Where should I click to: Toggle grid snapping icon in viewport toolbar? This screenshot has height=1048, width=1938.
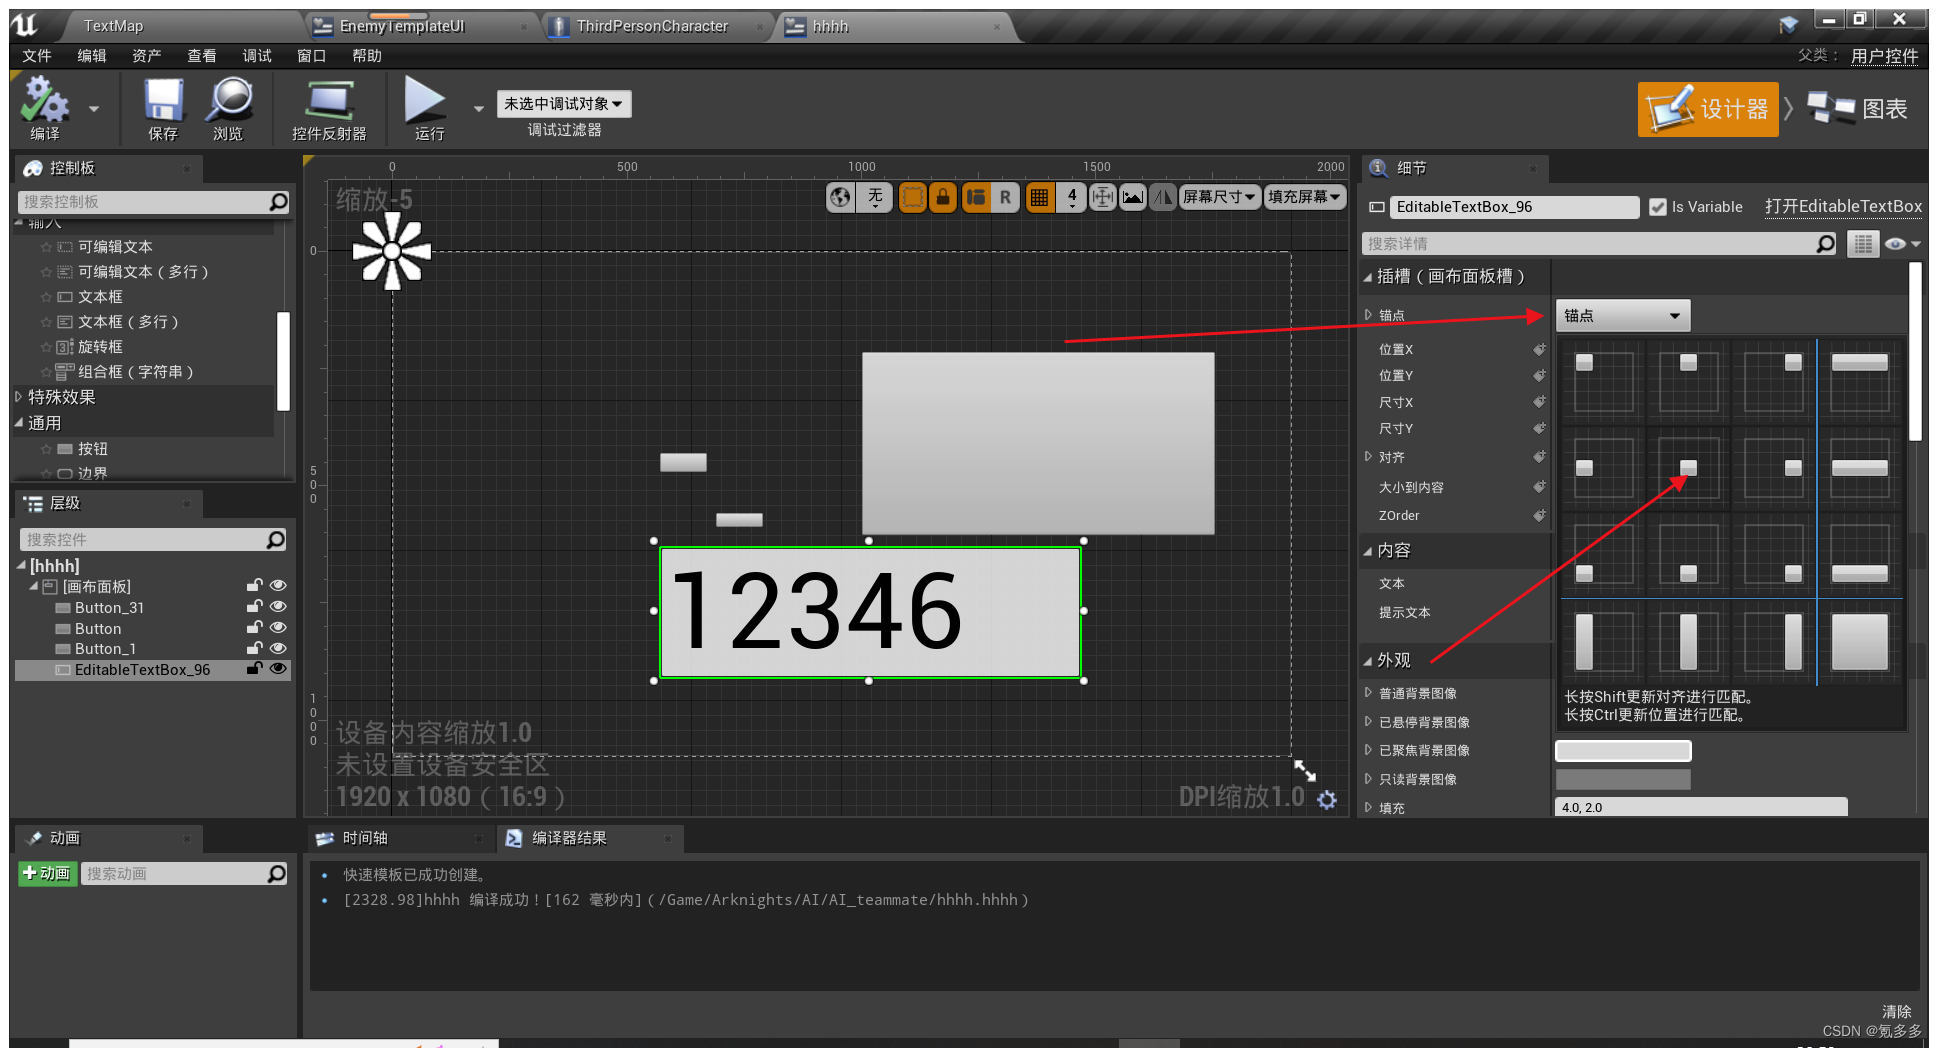click(x=1040, y=198)
